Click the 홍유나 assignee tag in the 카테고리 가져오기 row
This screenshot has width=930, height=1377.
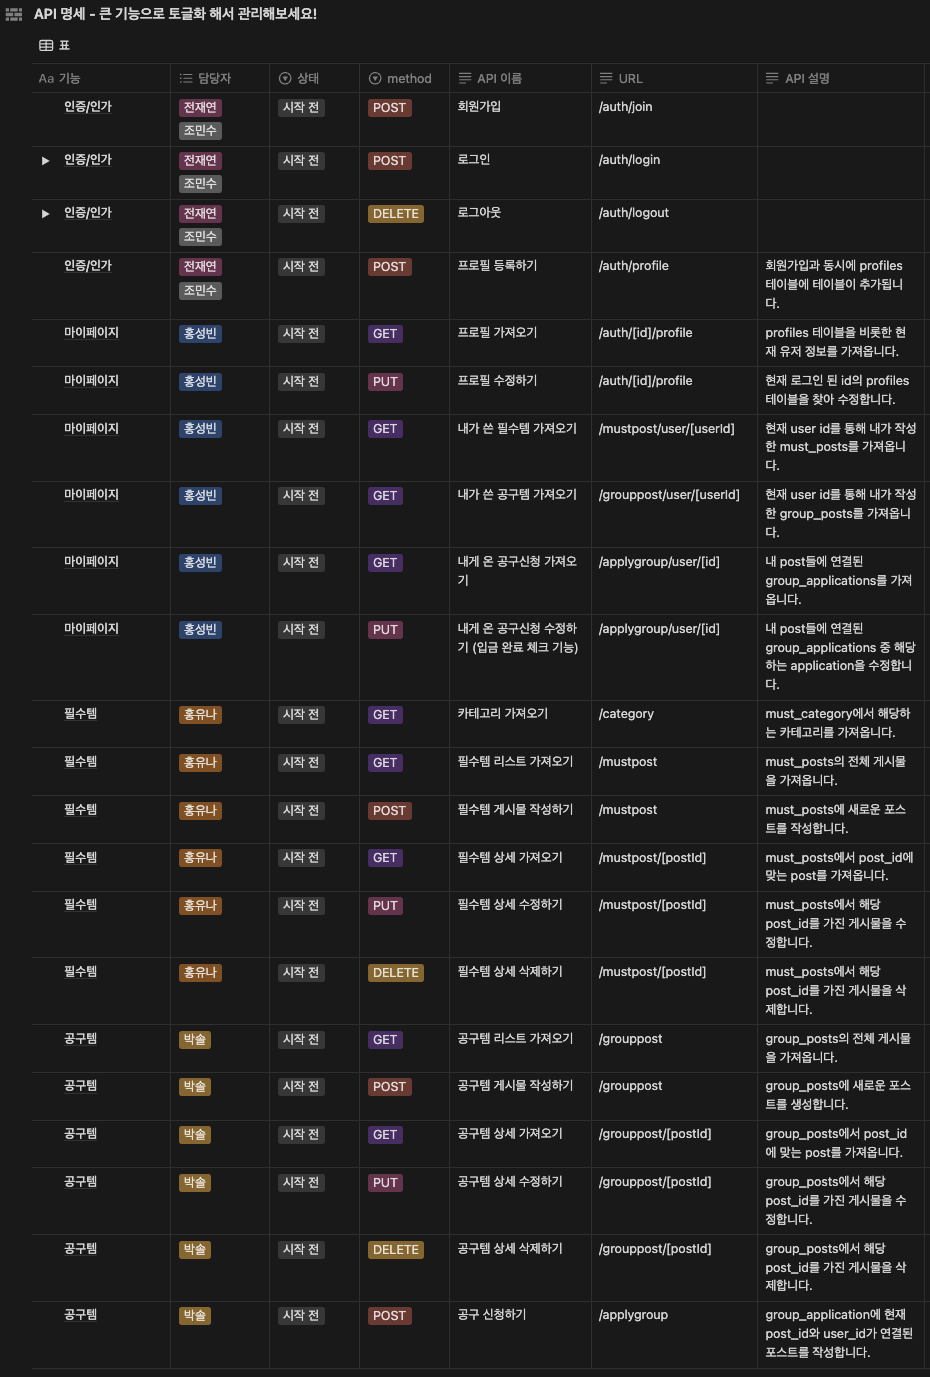[200, 715]
